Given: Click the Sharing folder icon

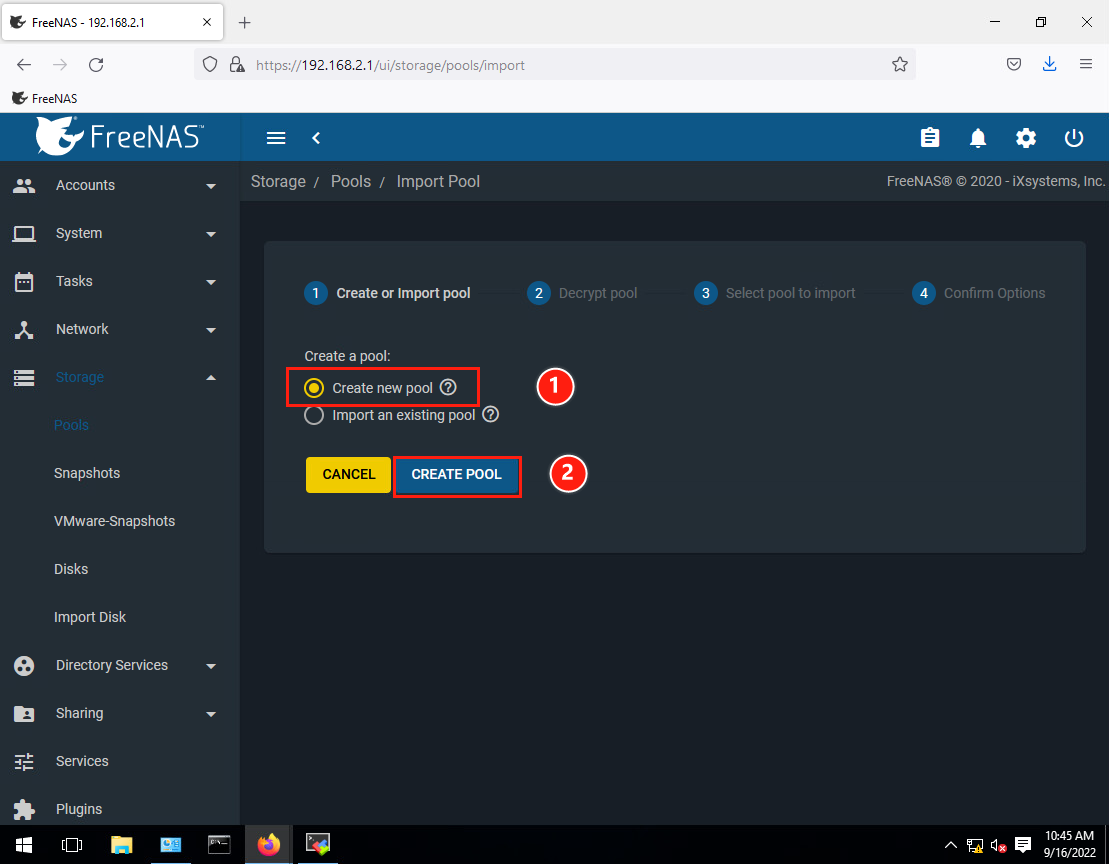Looking at the screenshot, I should [24, 713].
